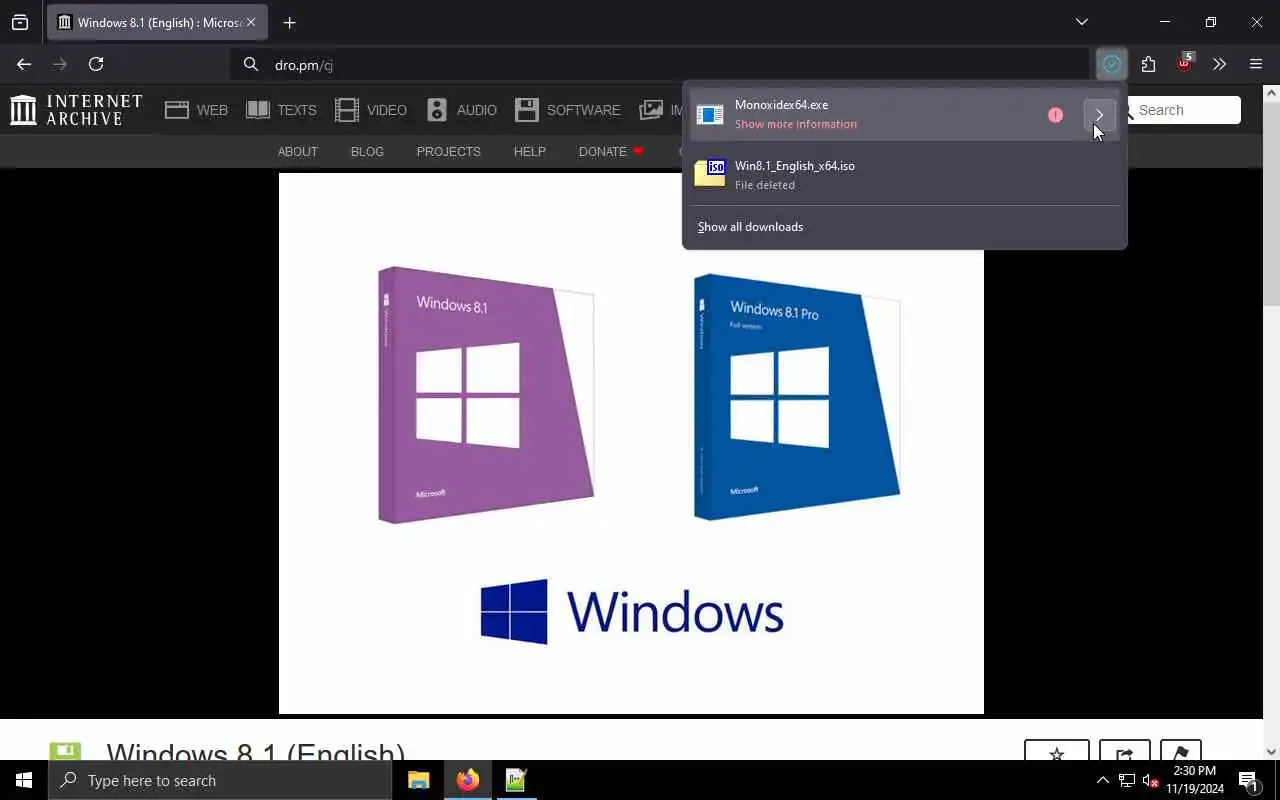Open Firefox View pinned icon
Screen dimensions: 1280x800
20,22
